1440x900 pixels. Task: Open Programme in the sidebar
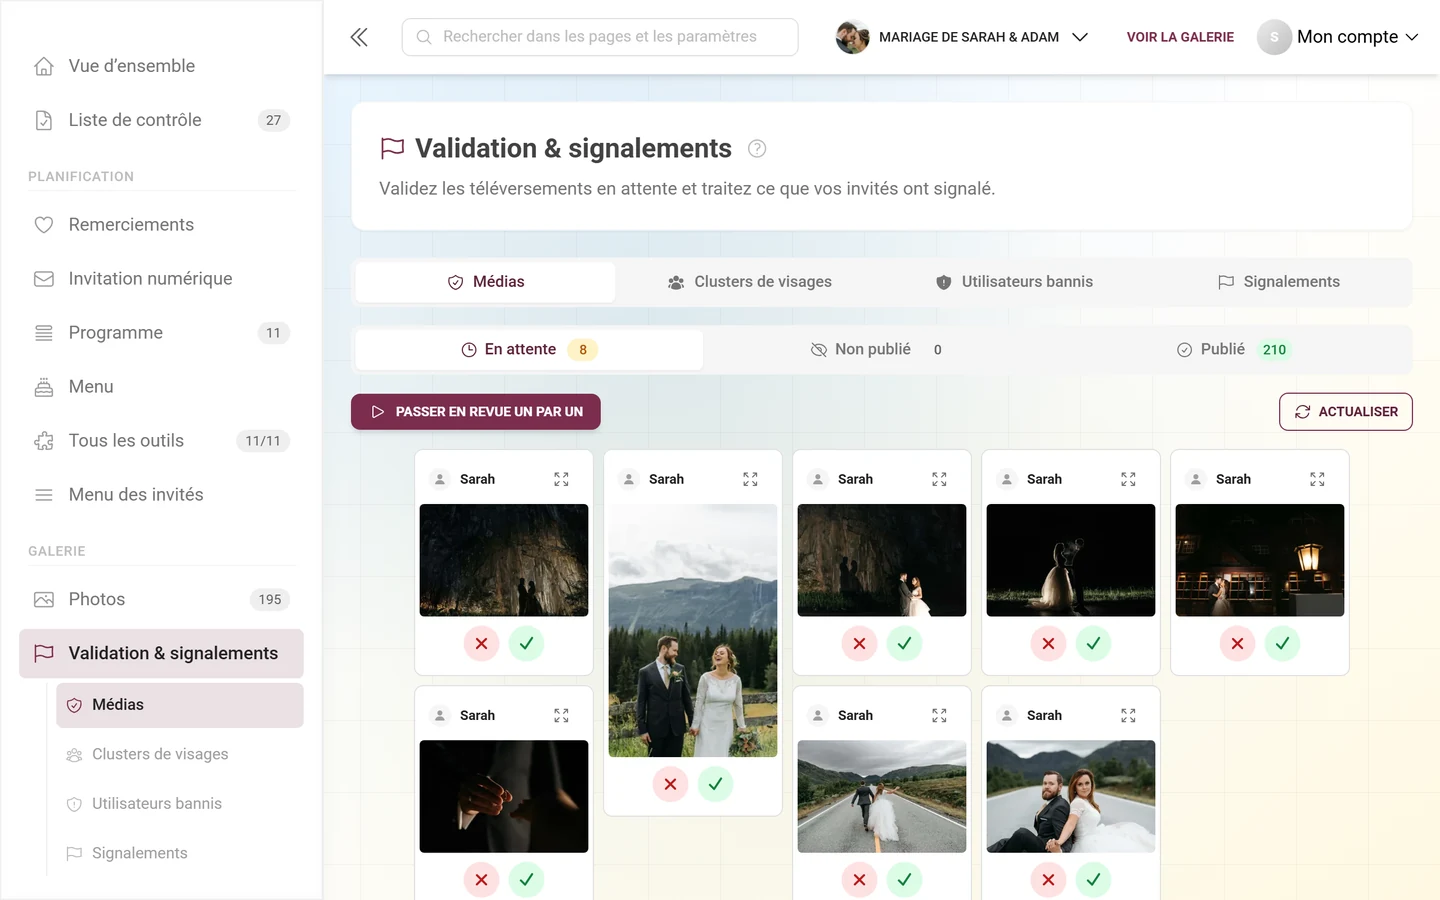click(161, 333)
